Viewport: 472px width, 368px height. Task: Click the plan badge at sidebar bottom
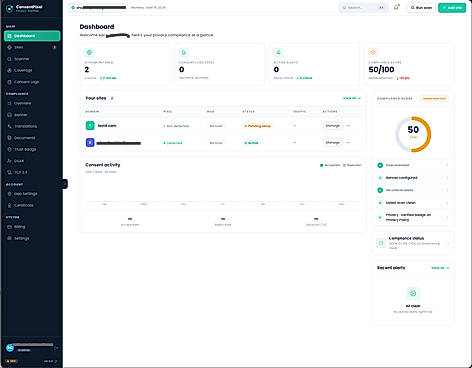pos(11,361)
